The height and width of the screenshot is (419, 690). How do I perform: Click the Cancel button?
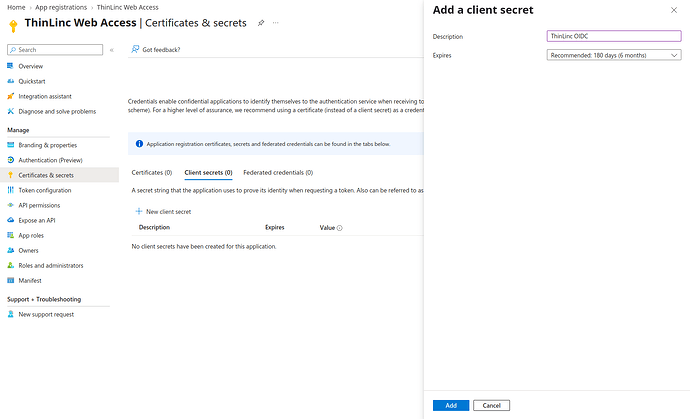(491, 405)
